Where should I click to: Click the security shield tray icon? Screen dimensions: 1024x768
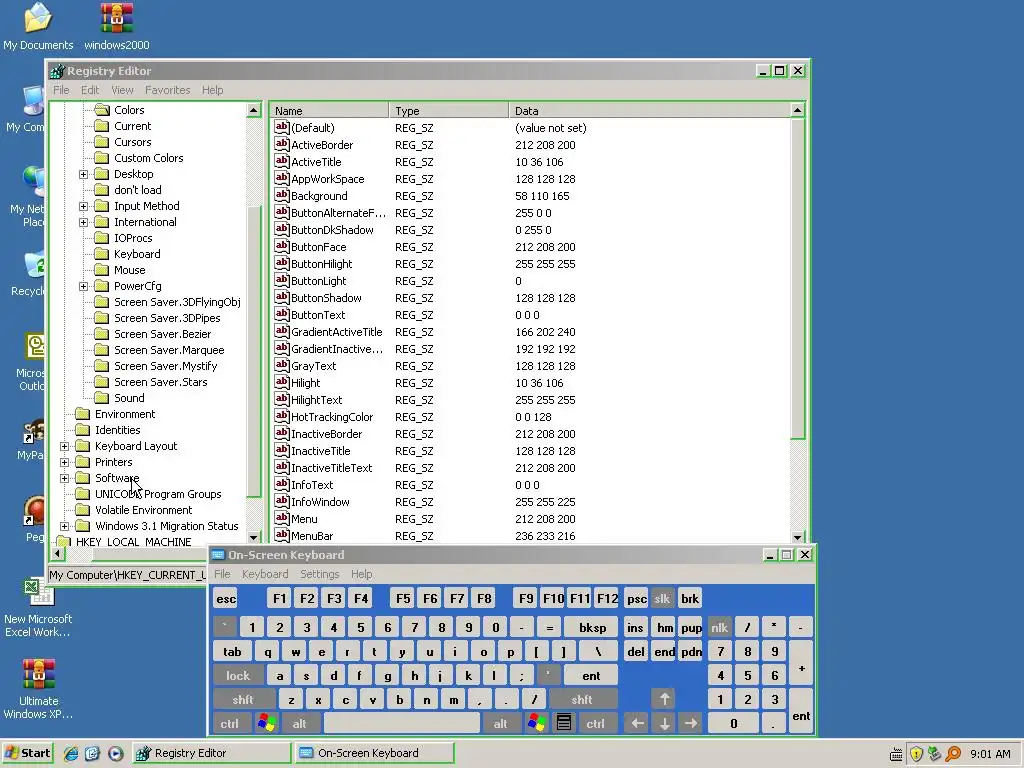(916, 754)
